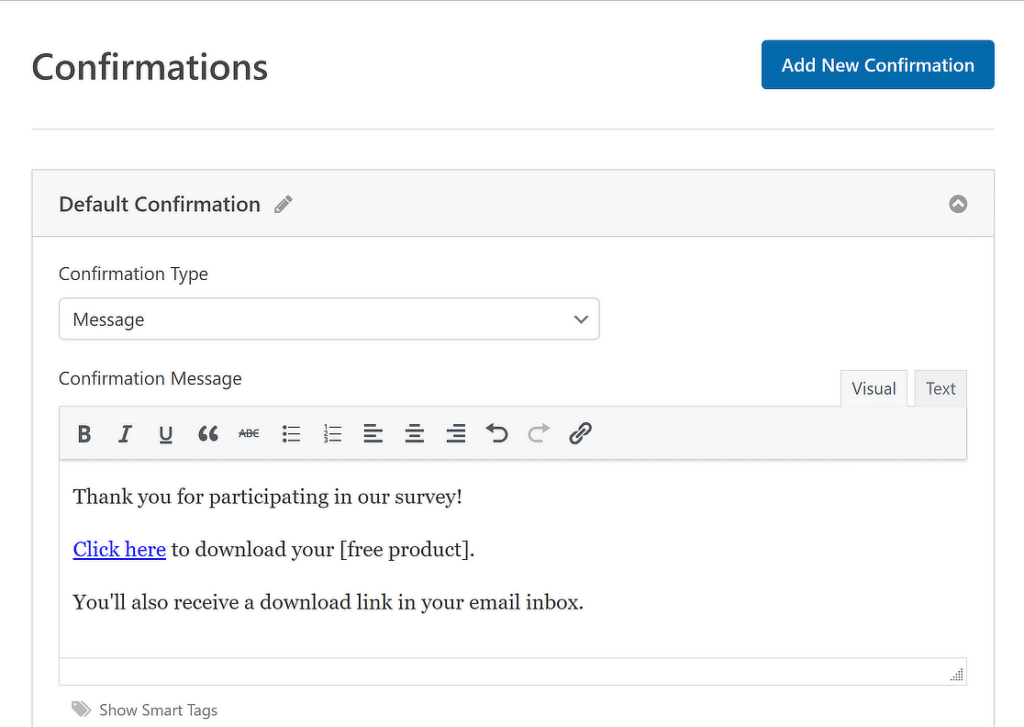Select the Visual tab
This screenshot has height=727, width=1024.
tap(873, 388)
